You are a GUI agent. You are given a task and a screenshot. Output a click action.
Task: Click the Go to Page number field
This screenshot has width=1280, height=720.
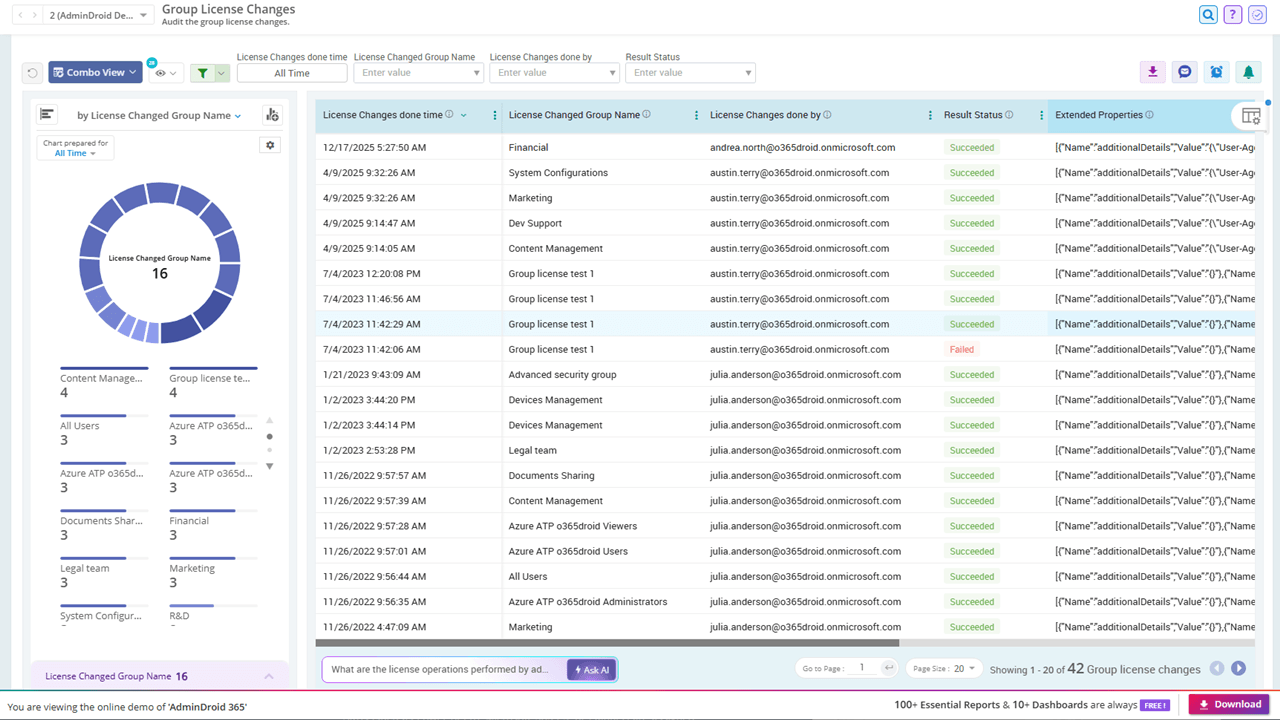(861, 668)
